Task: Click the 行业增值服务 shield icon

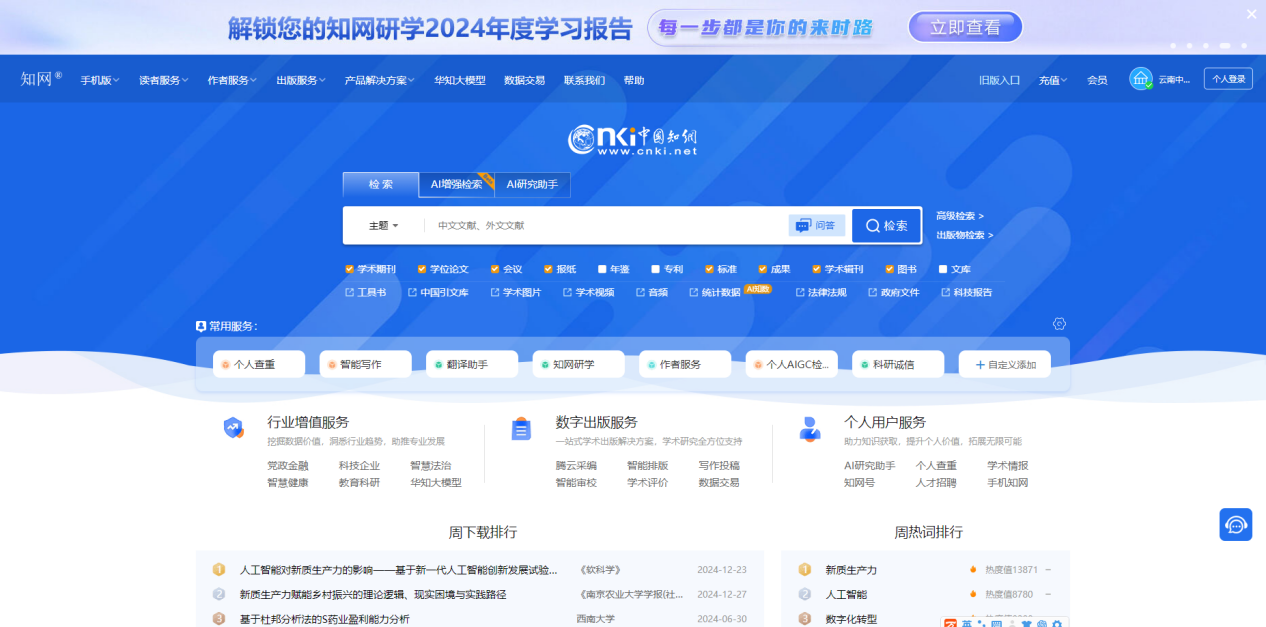Action: (x=233, y=428)
